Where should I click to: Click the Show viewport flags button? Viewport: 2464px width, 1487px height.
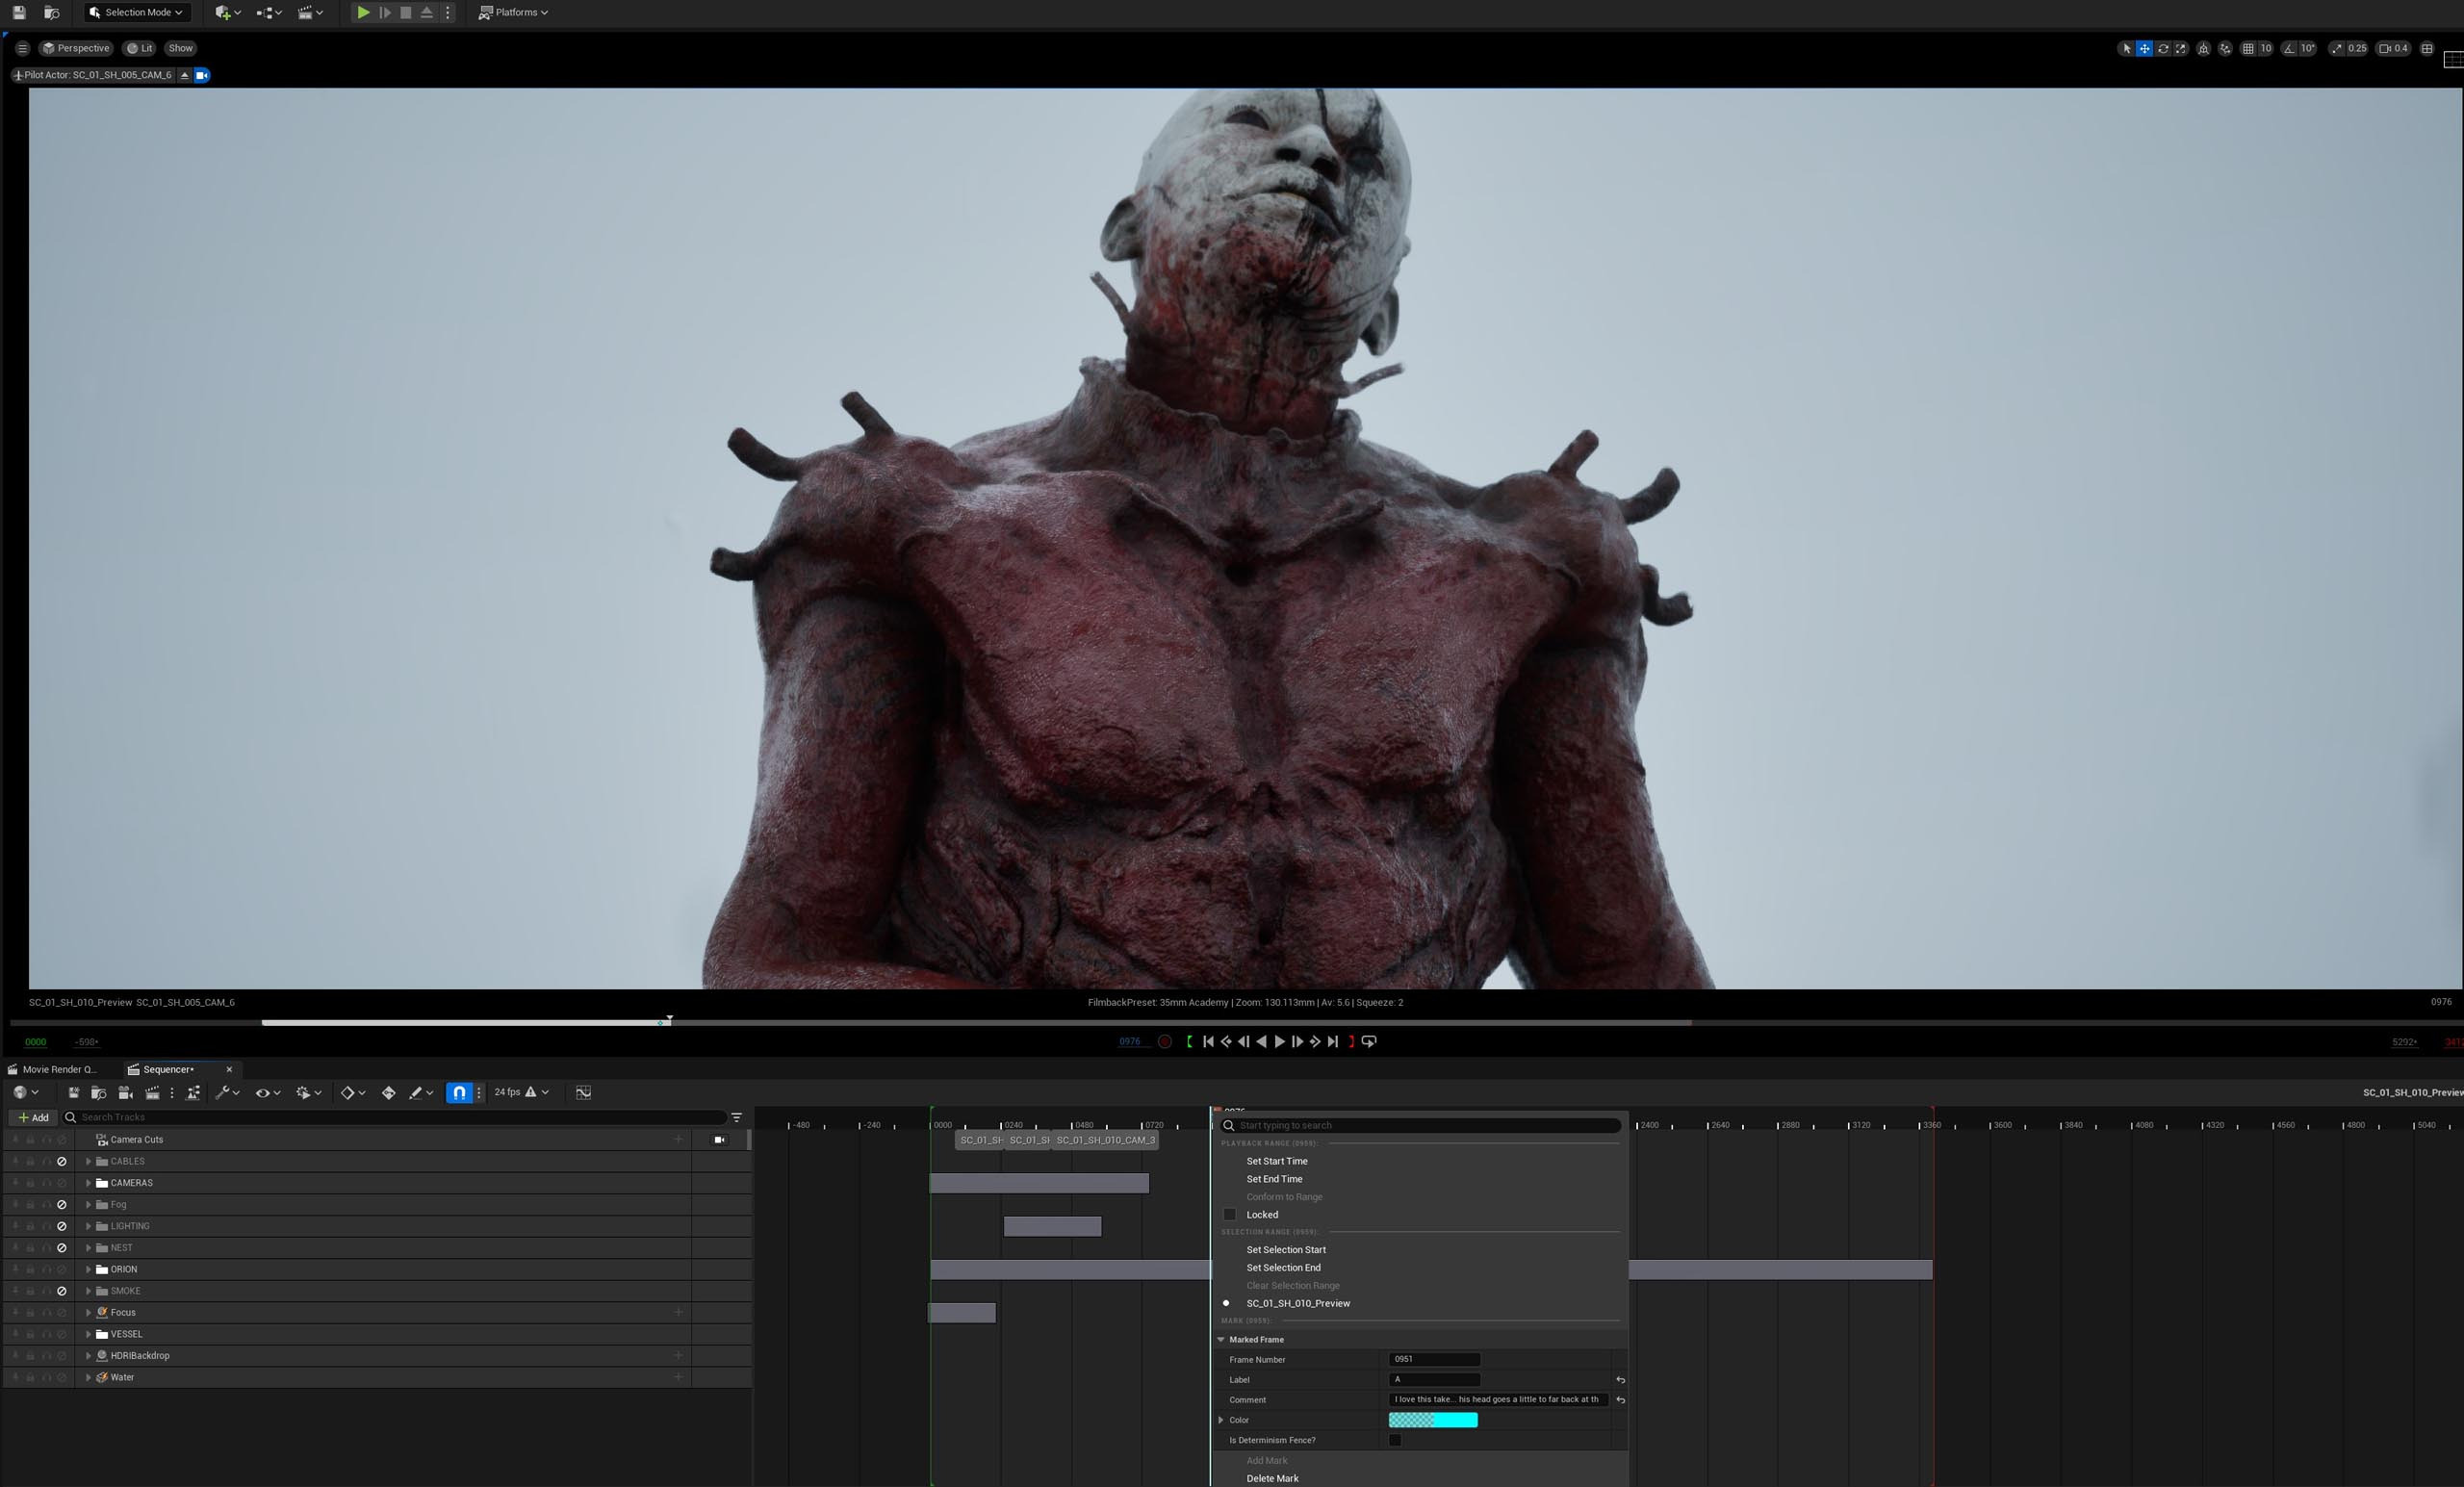[x=180, y=48]
